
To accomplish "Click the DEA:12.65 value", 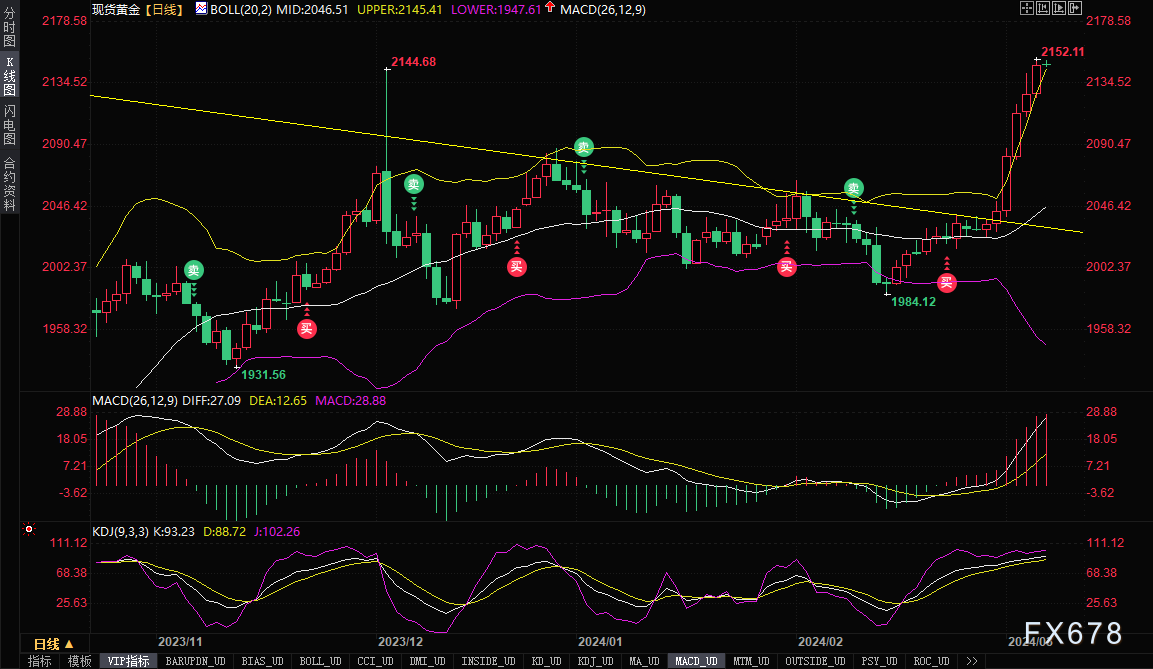I will click(278, 401).
